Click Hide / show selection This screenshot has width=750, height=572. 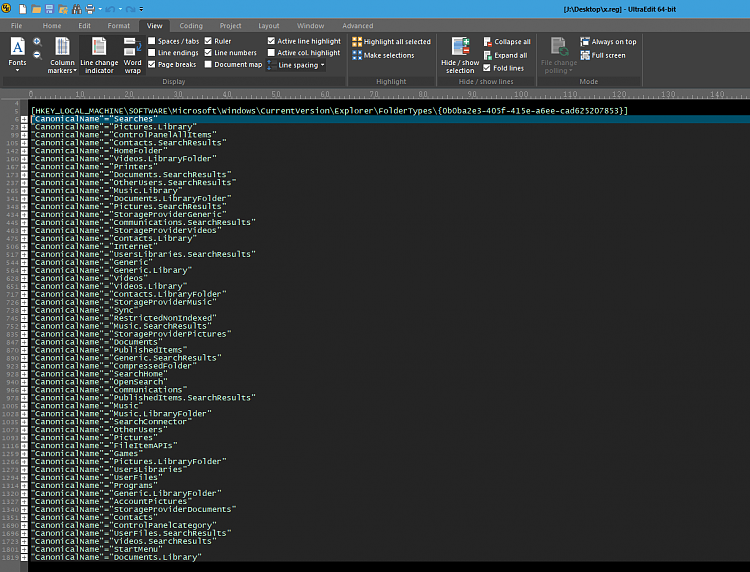pos(460,55)
